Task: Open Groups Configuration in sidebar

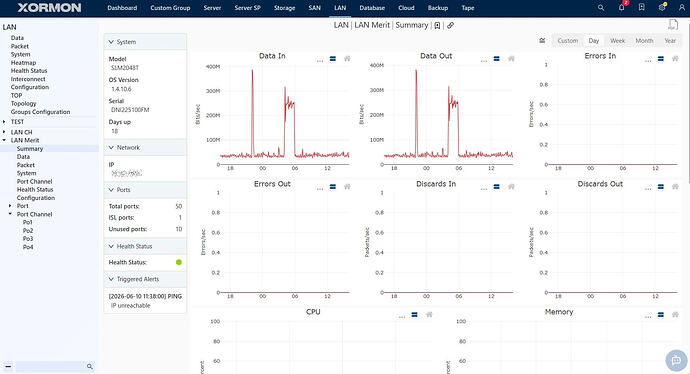Action: point(40,112)
